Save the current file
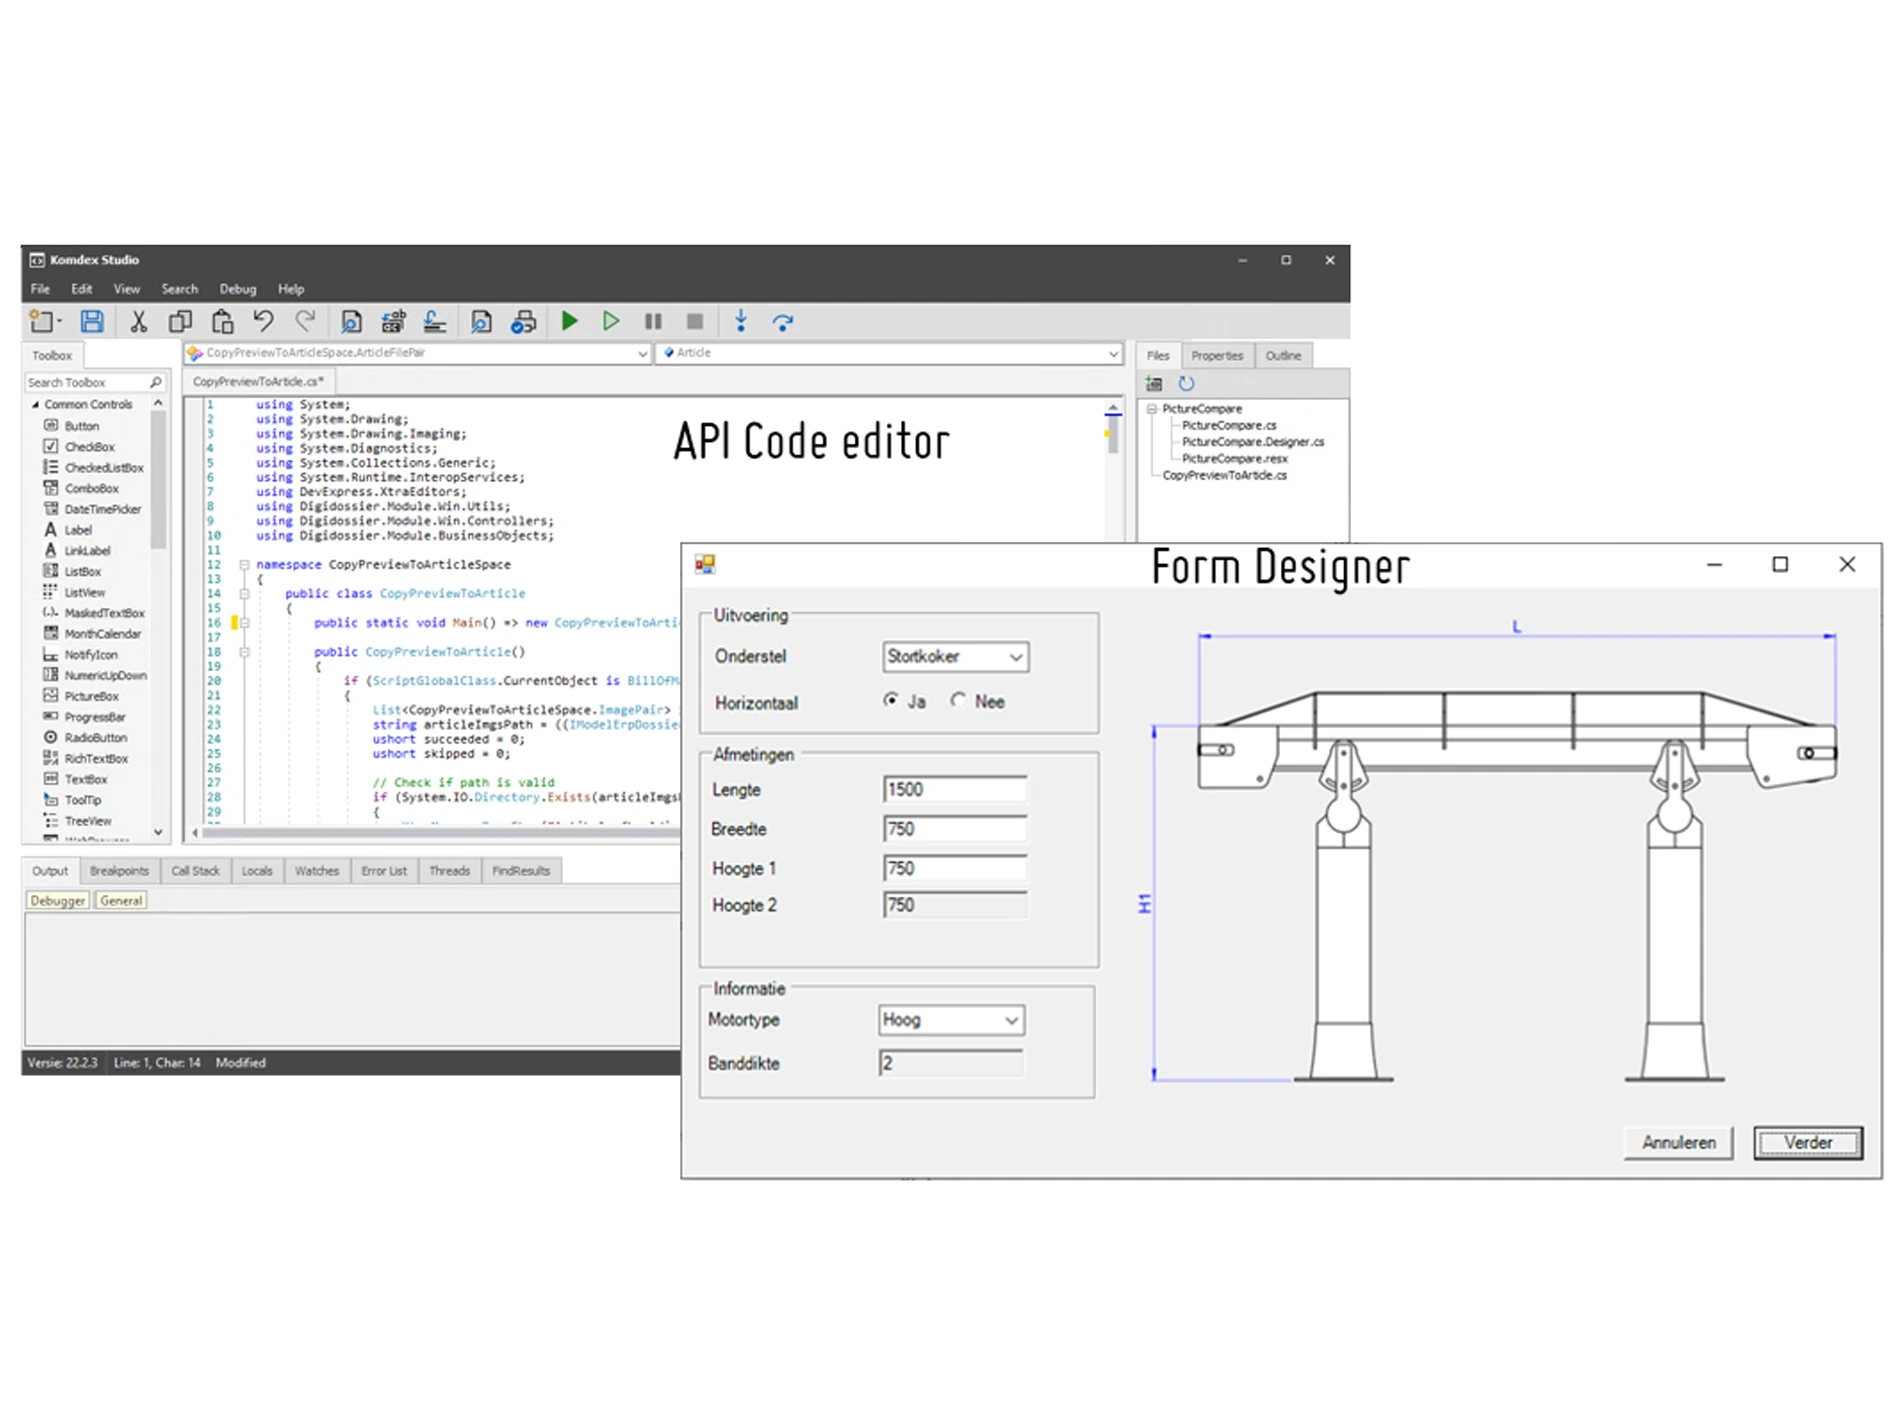 click(x=92, y=321)
